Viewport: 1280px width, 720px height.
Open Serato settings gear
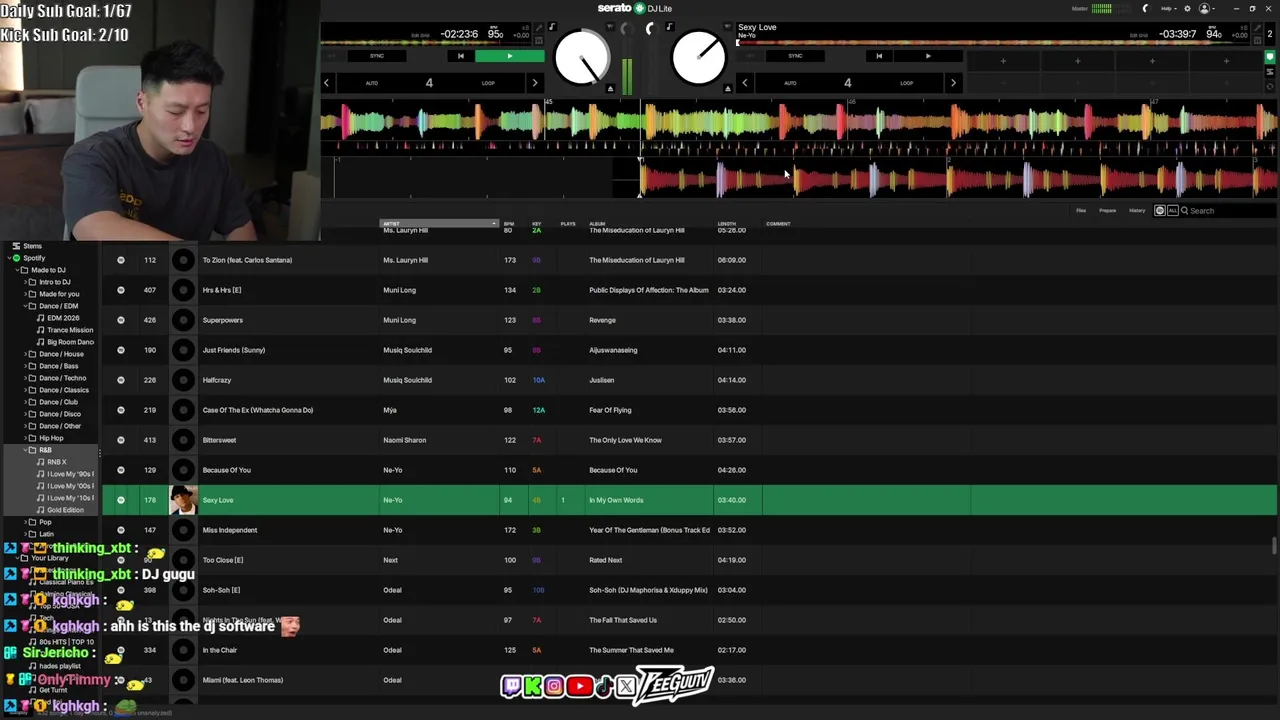point(1187,8)
